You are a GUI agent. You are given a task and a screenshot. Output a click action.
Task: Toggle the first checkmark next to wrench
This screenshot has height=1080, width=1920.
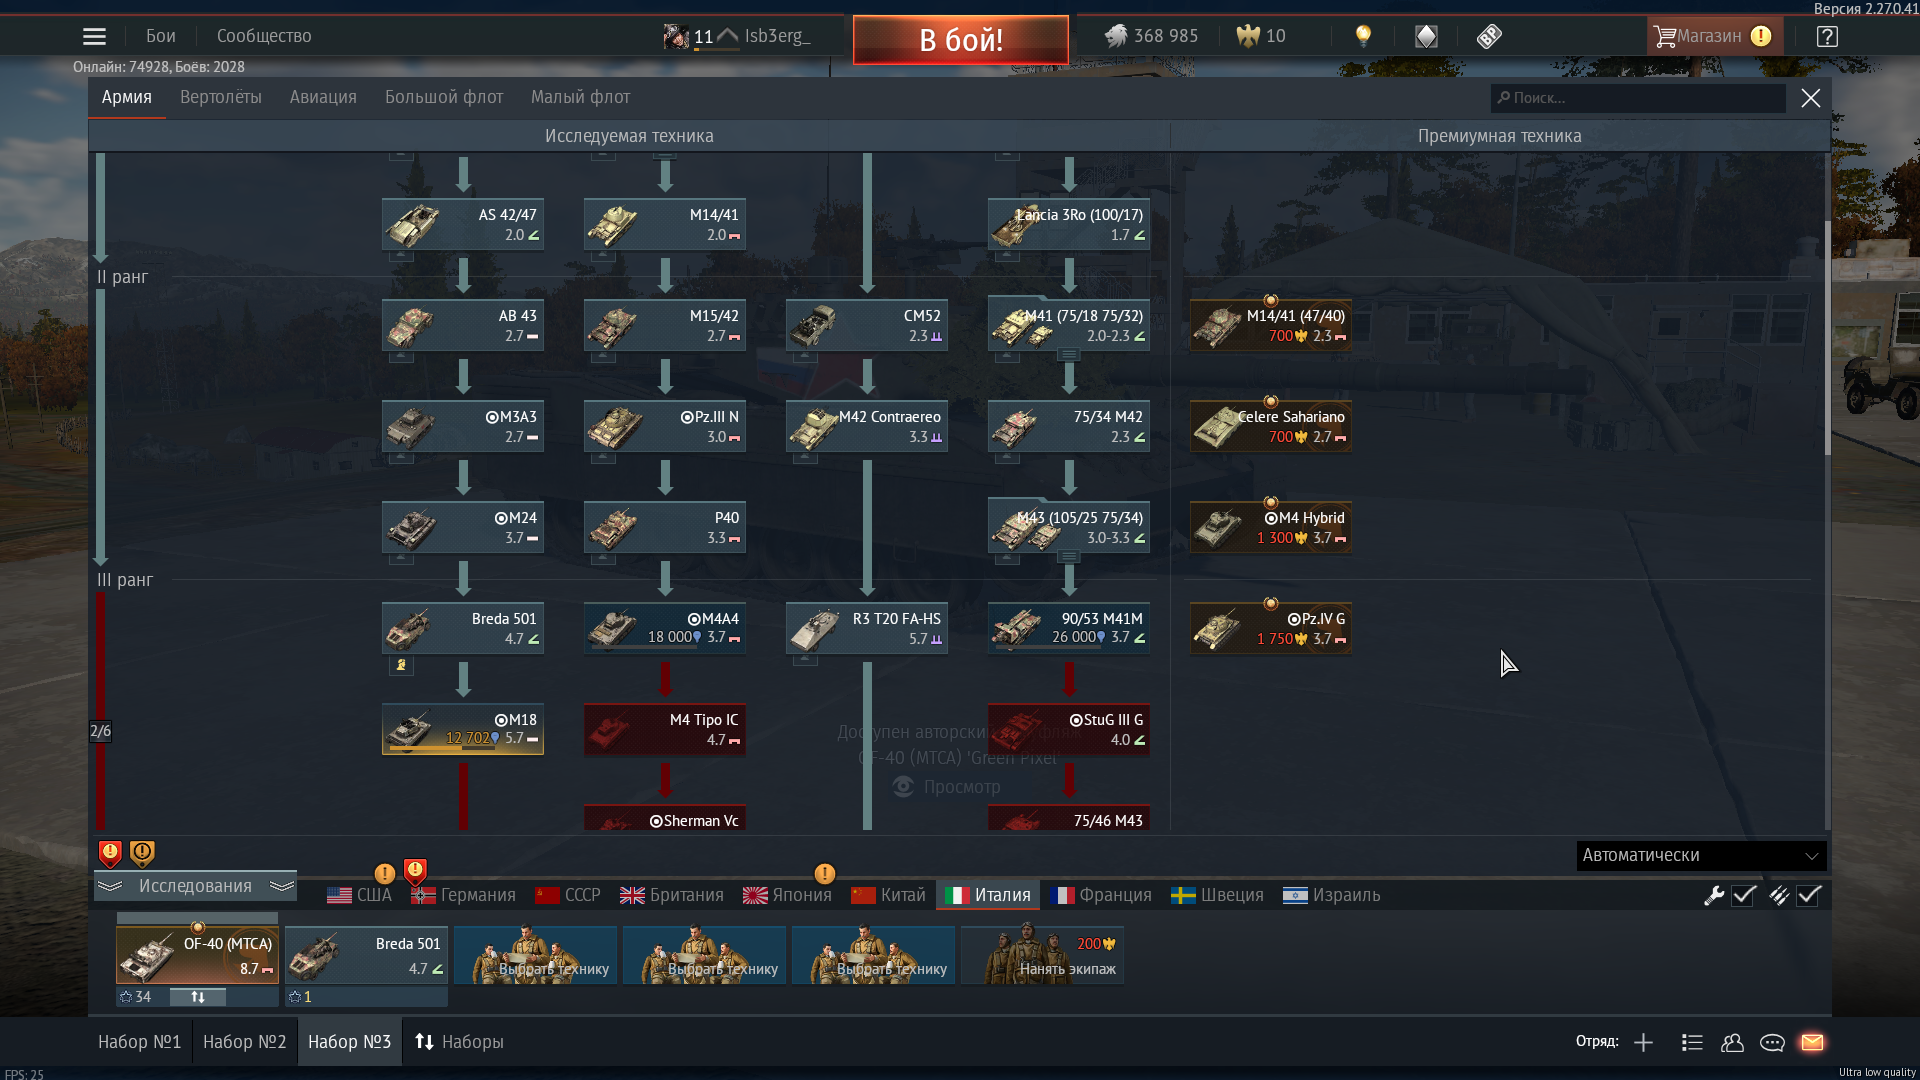(1744, 895)
